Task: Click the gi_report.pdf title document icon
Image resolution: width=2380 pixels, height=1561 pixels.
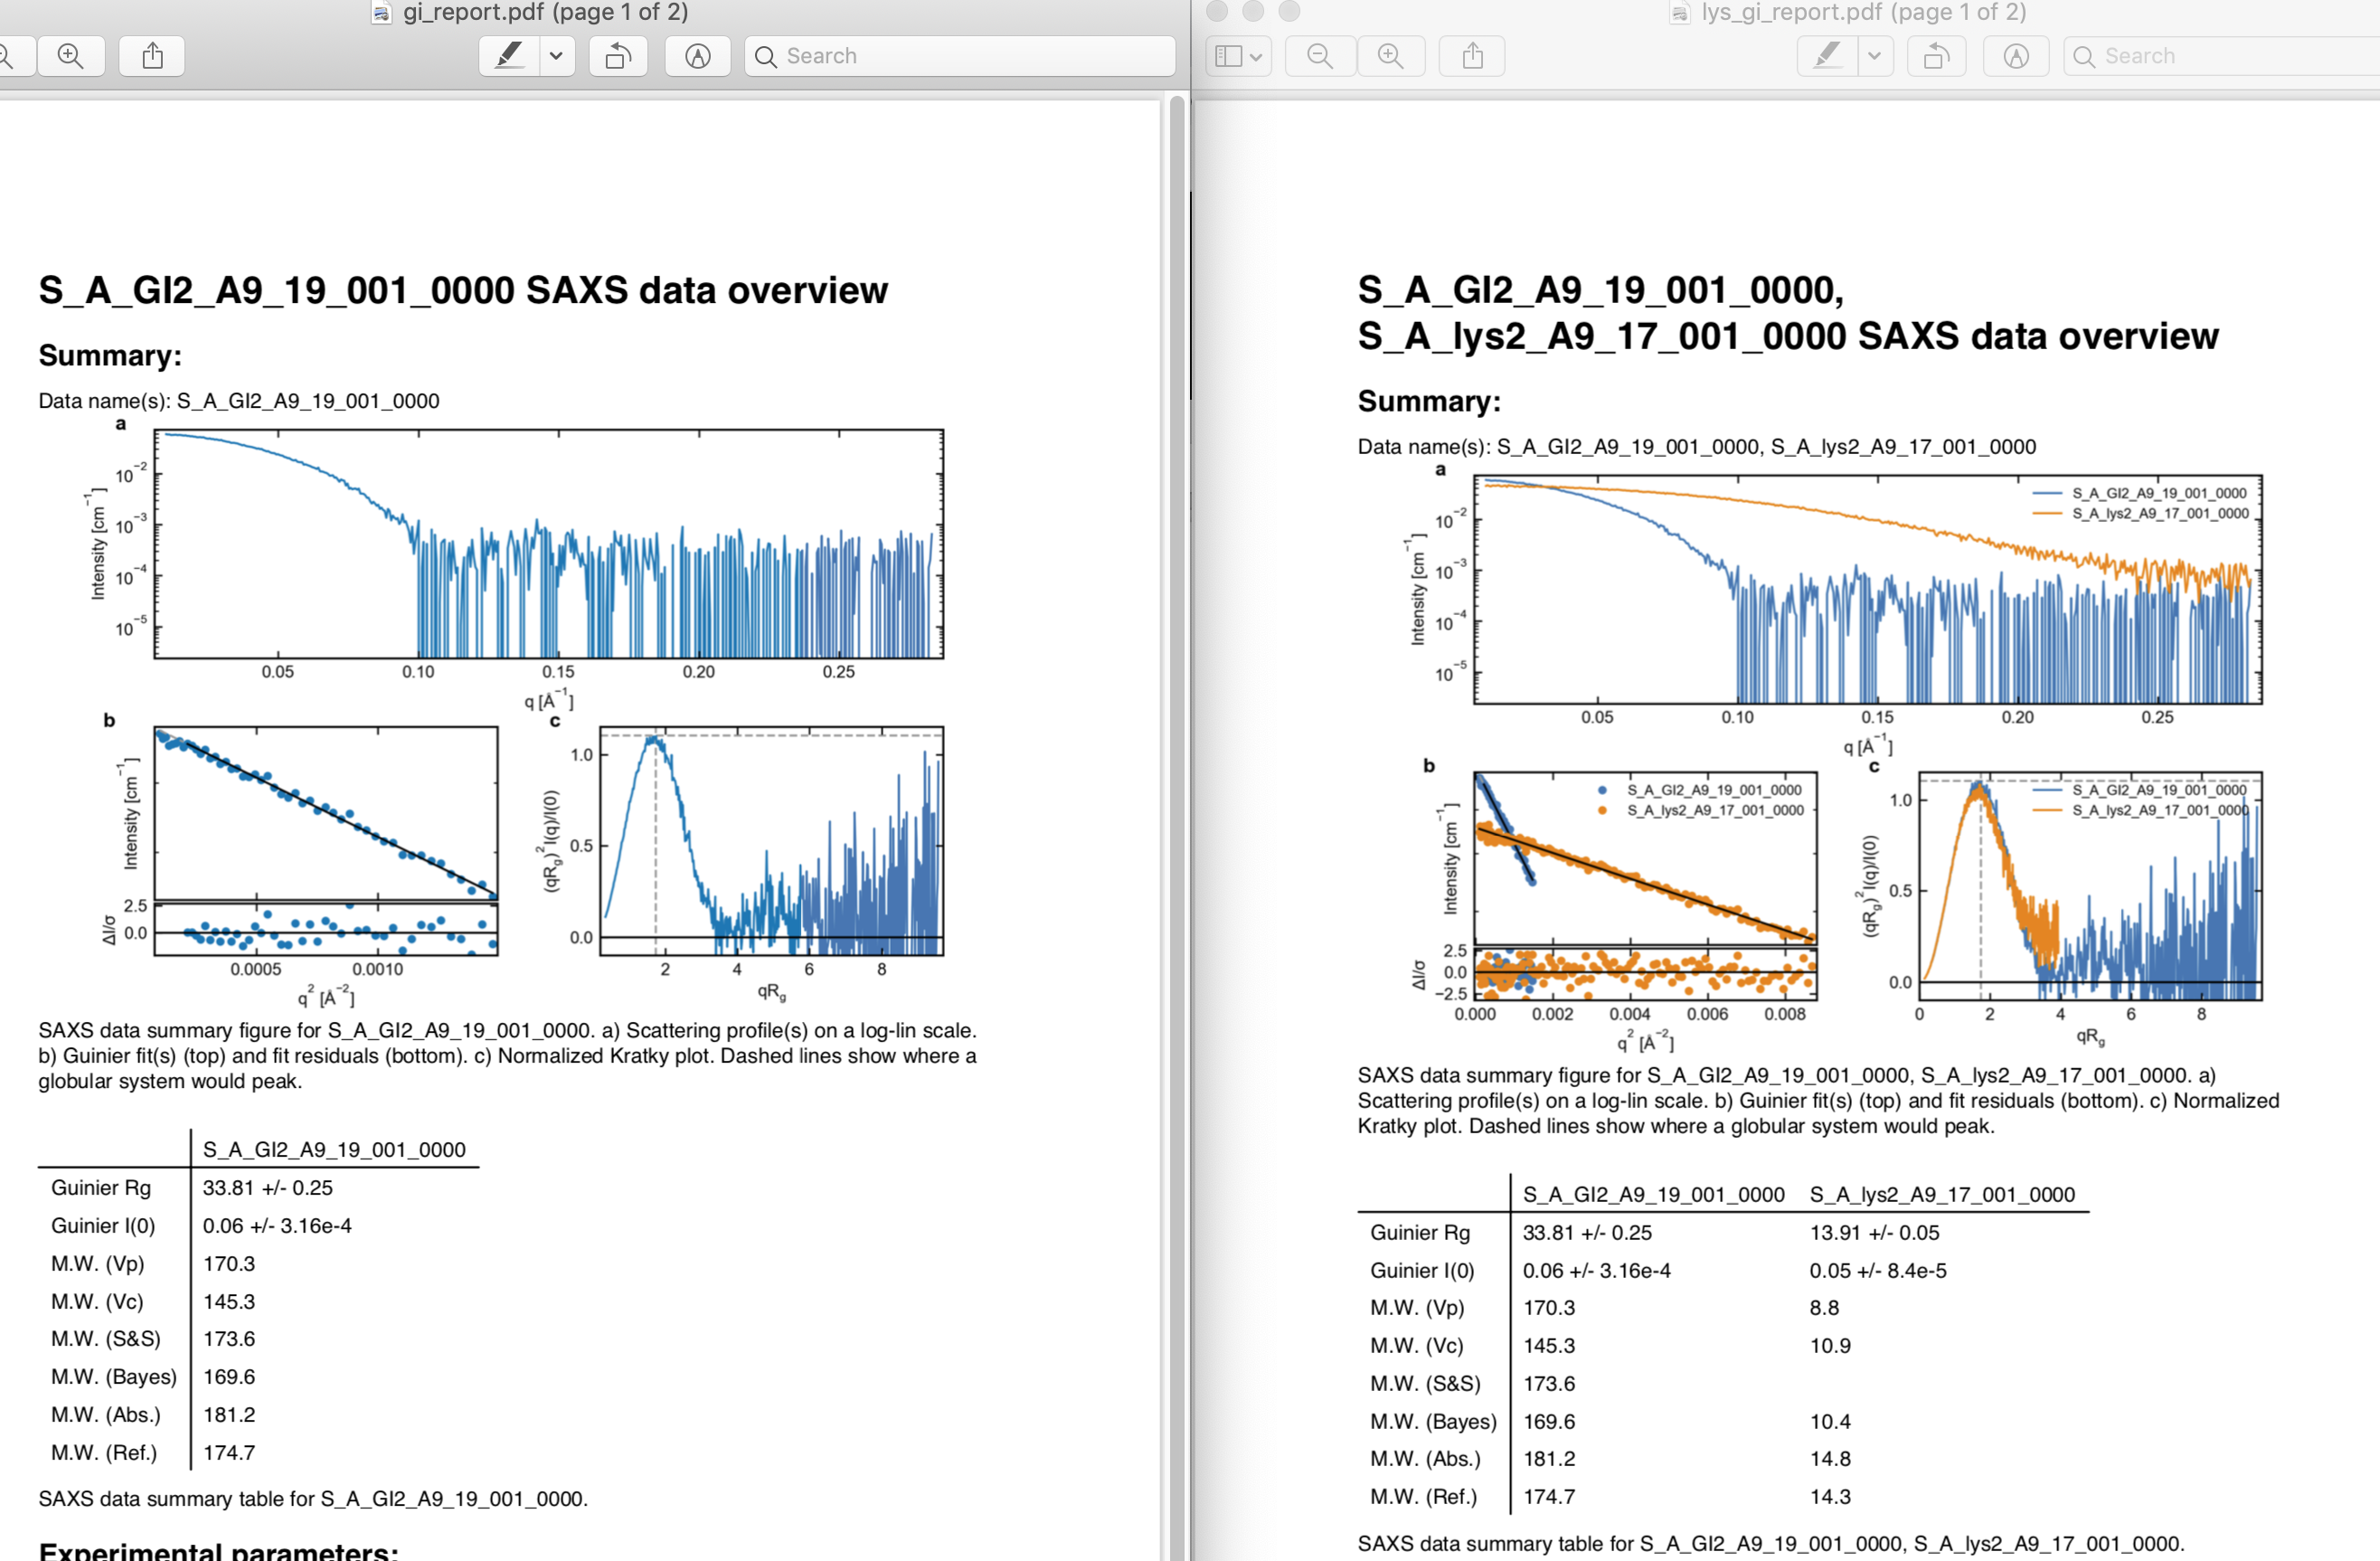Action: [381, 12]
